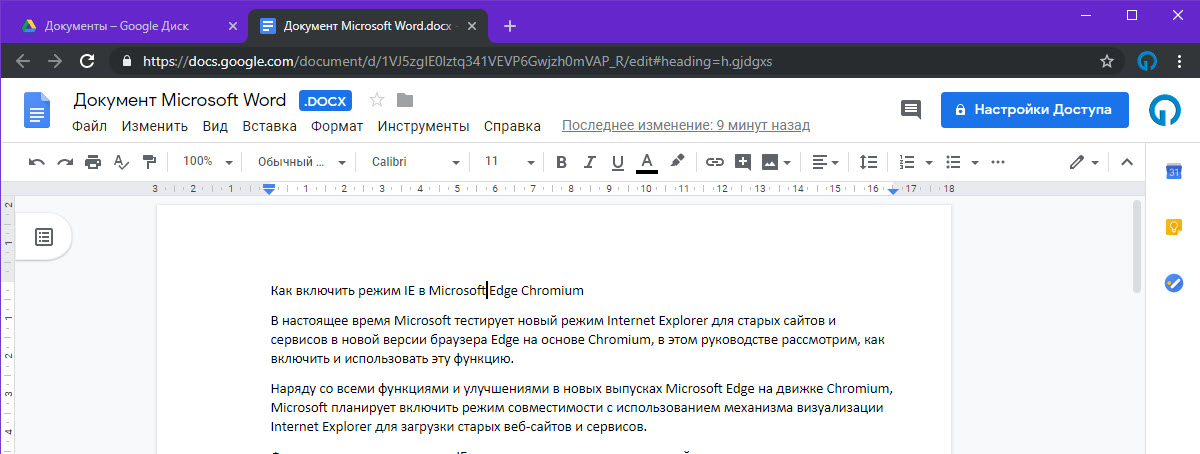1200x454 pixels.
Task: Open the text color picker
Action: click(x=646, y=162)
